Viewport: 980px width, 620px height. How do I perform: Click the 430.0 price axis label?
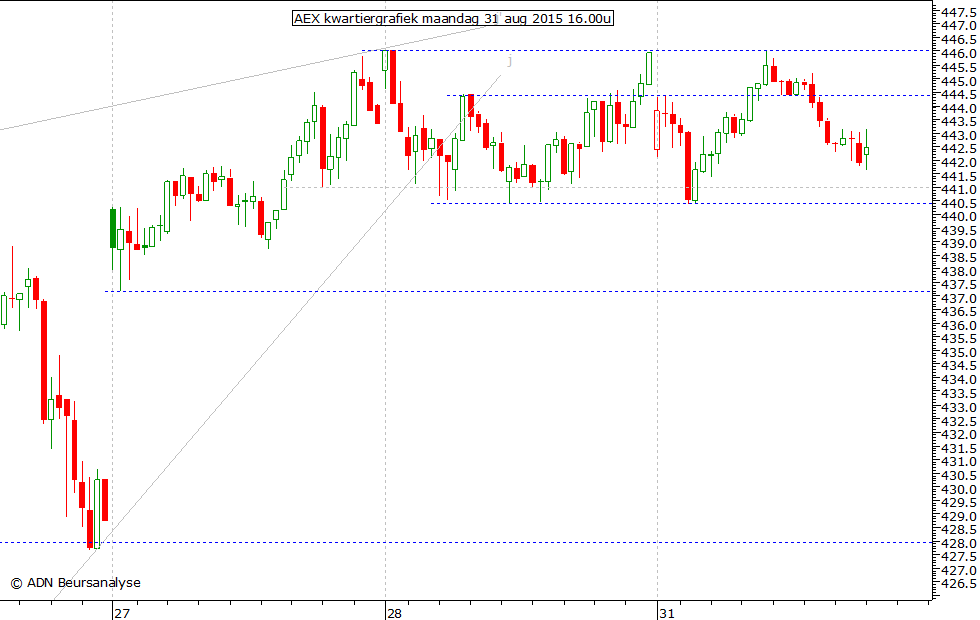959,489
